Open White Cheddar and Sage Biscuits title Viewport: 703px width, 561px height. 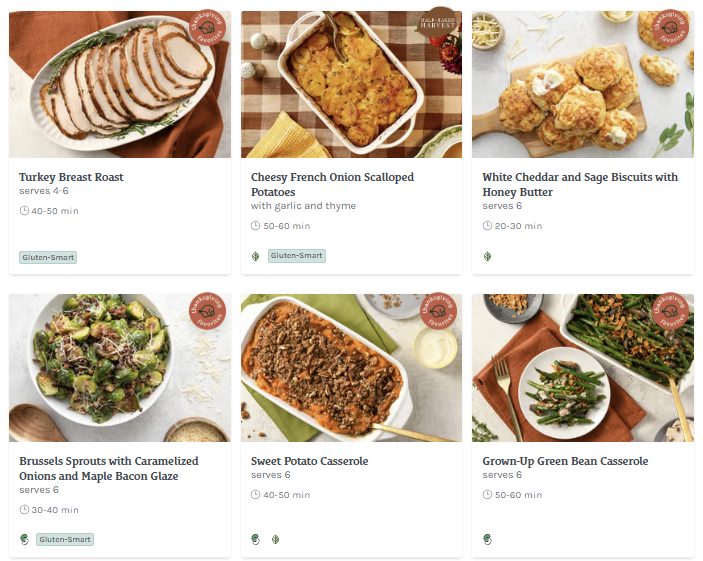(580, 184)
